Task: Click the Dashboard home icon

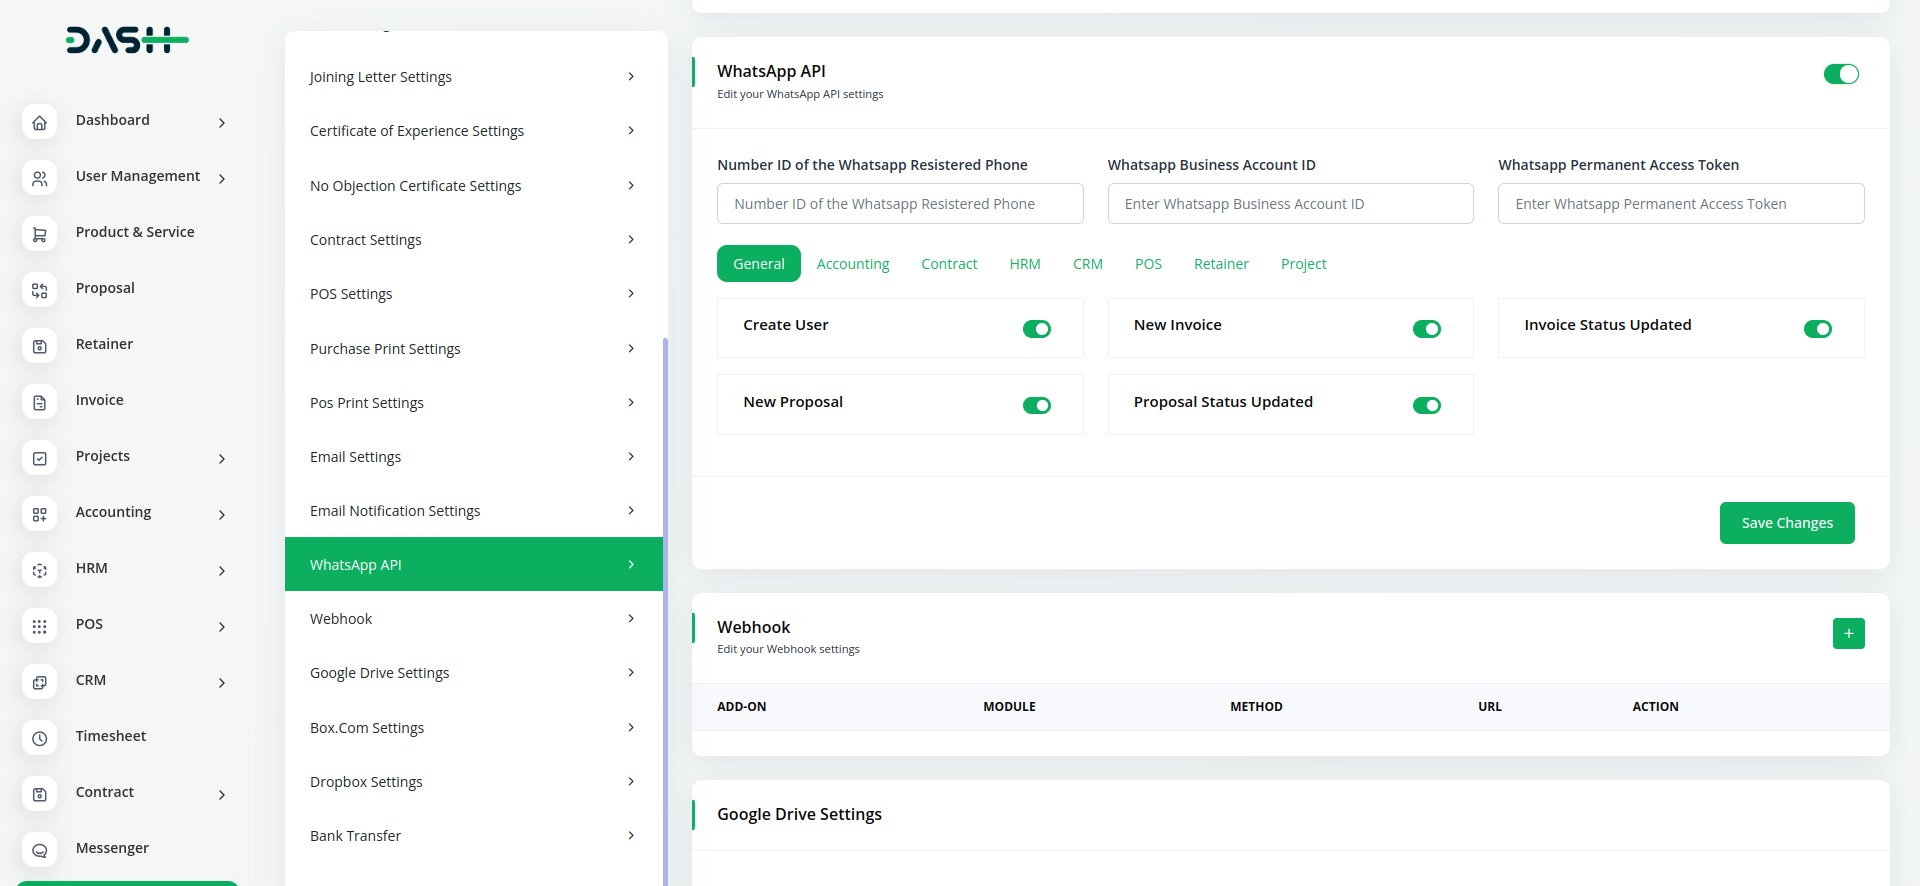Action: [39, 122]
